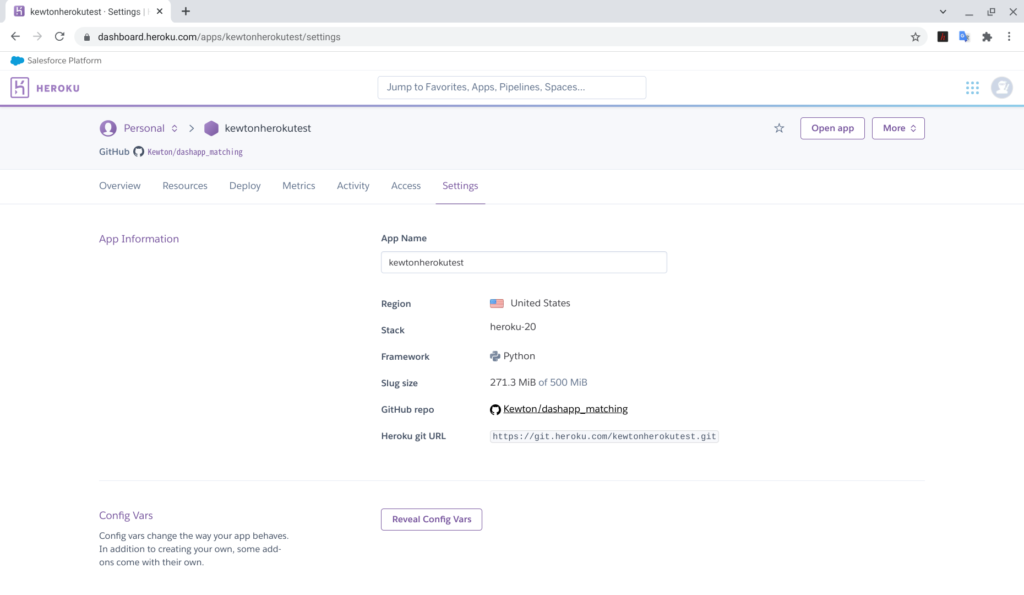Click the United States flag icon
This screenshot has height=595, width=1024.
pos(497,303)
